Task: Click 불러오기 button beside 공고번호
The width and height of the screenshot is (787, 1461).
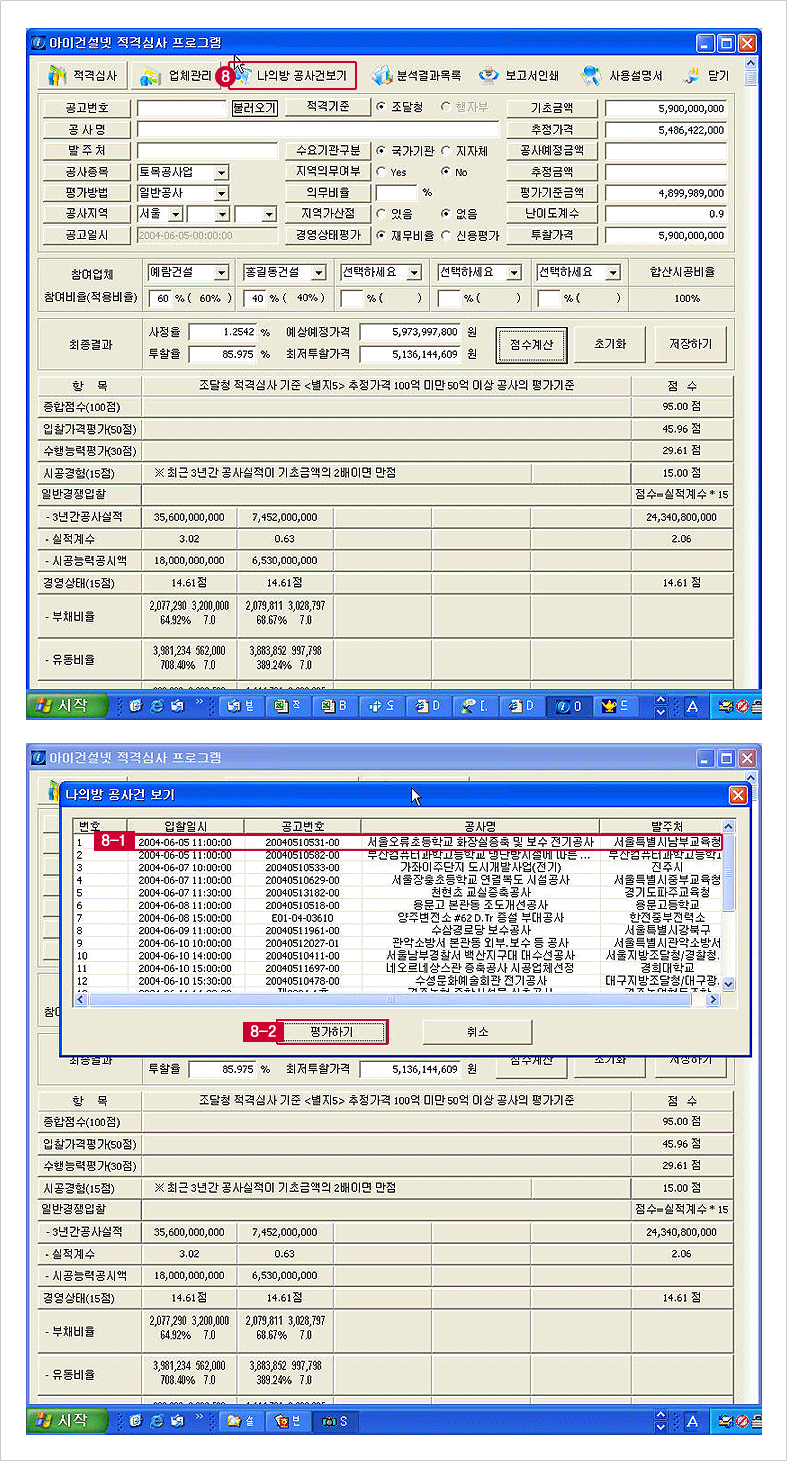Action: click(x=254, y=107)
